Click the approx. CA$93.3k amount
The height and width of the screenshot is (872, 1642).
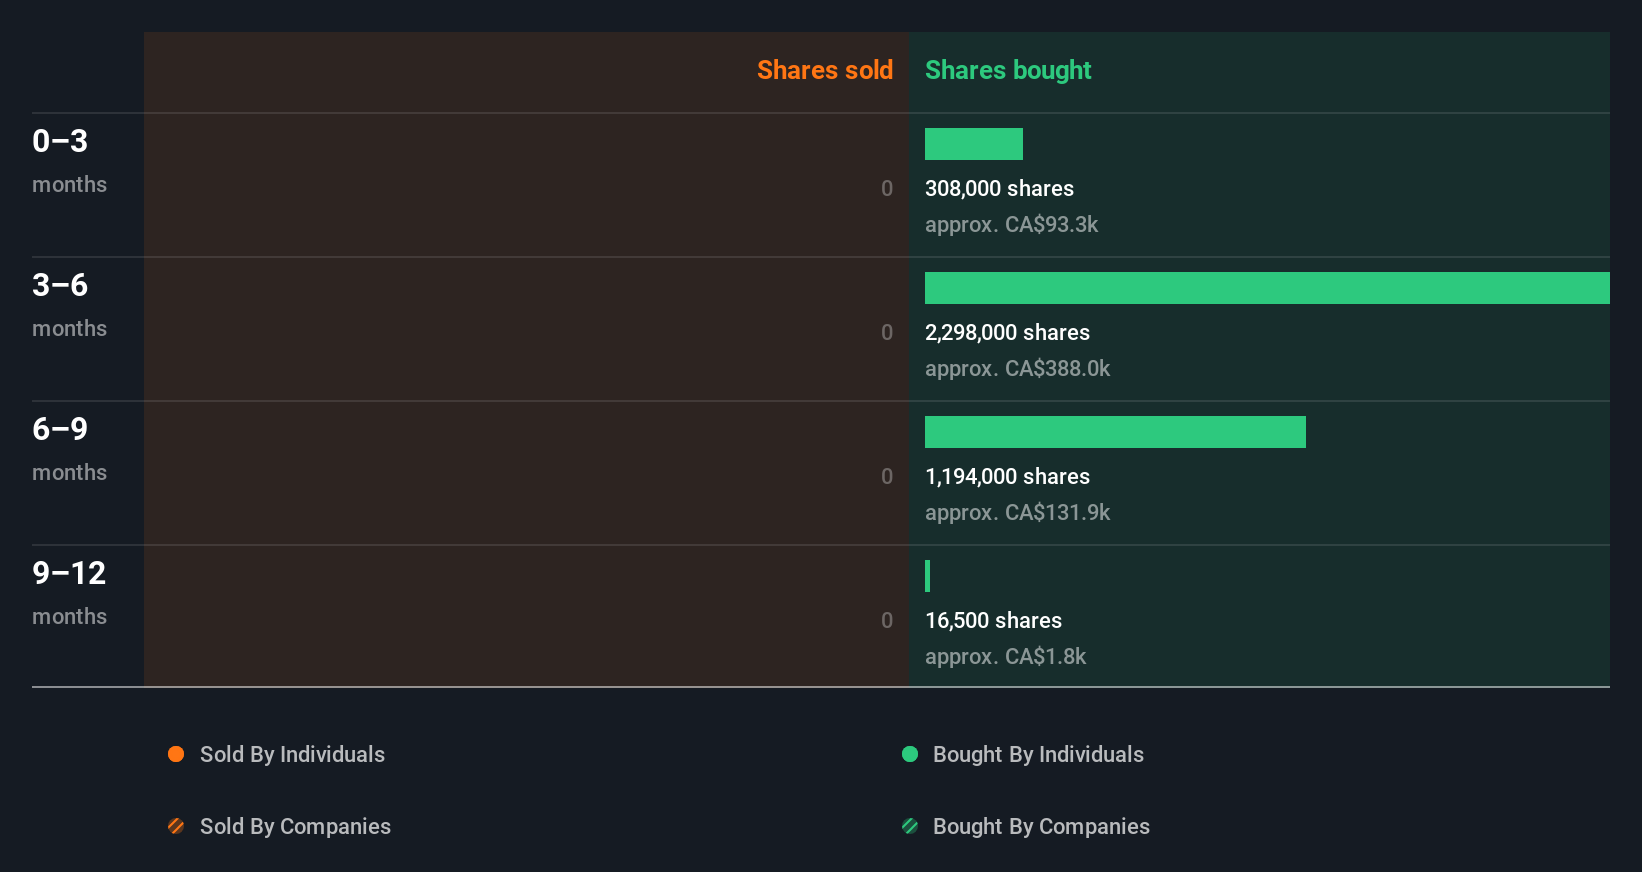(1011, 224)
